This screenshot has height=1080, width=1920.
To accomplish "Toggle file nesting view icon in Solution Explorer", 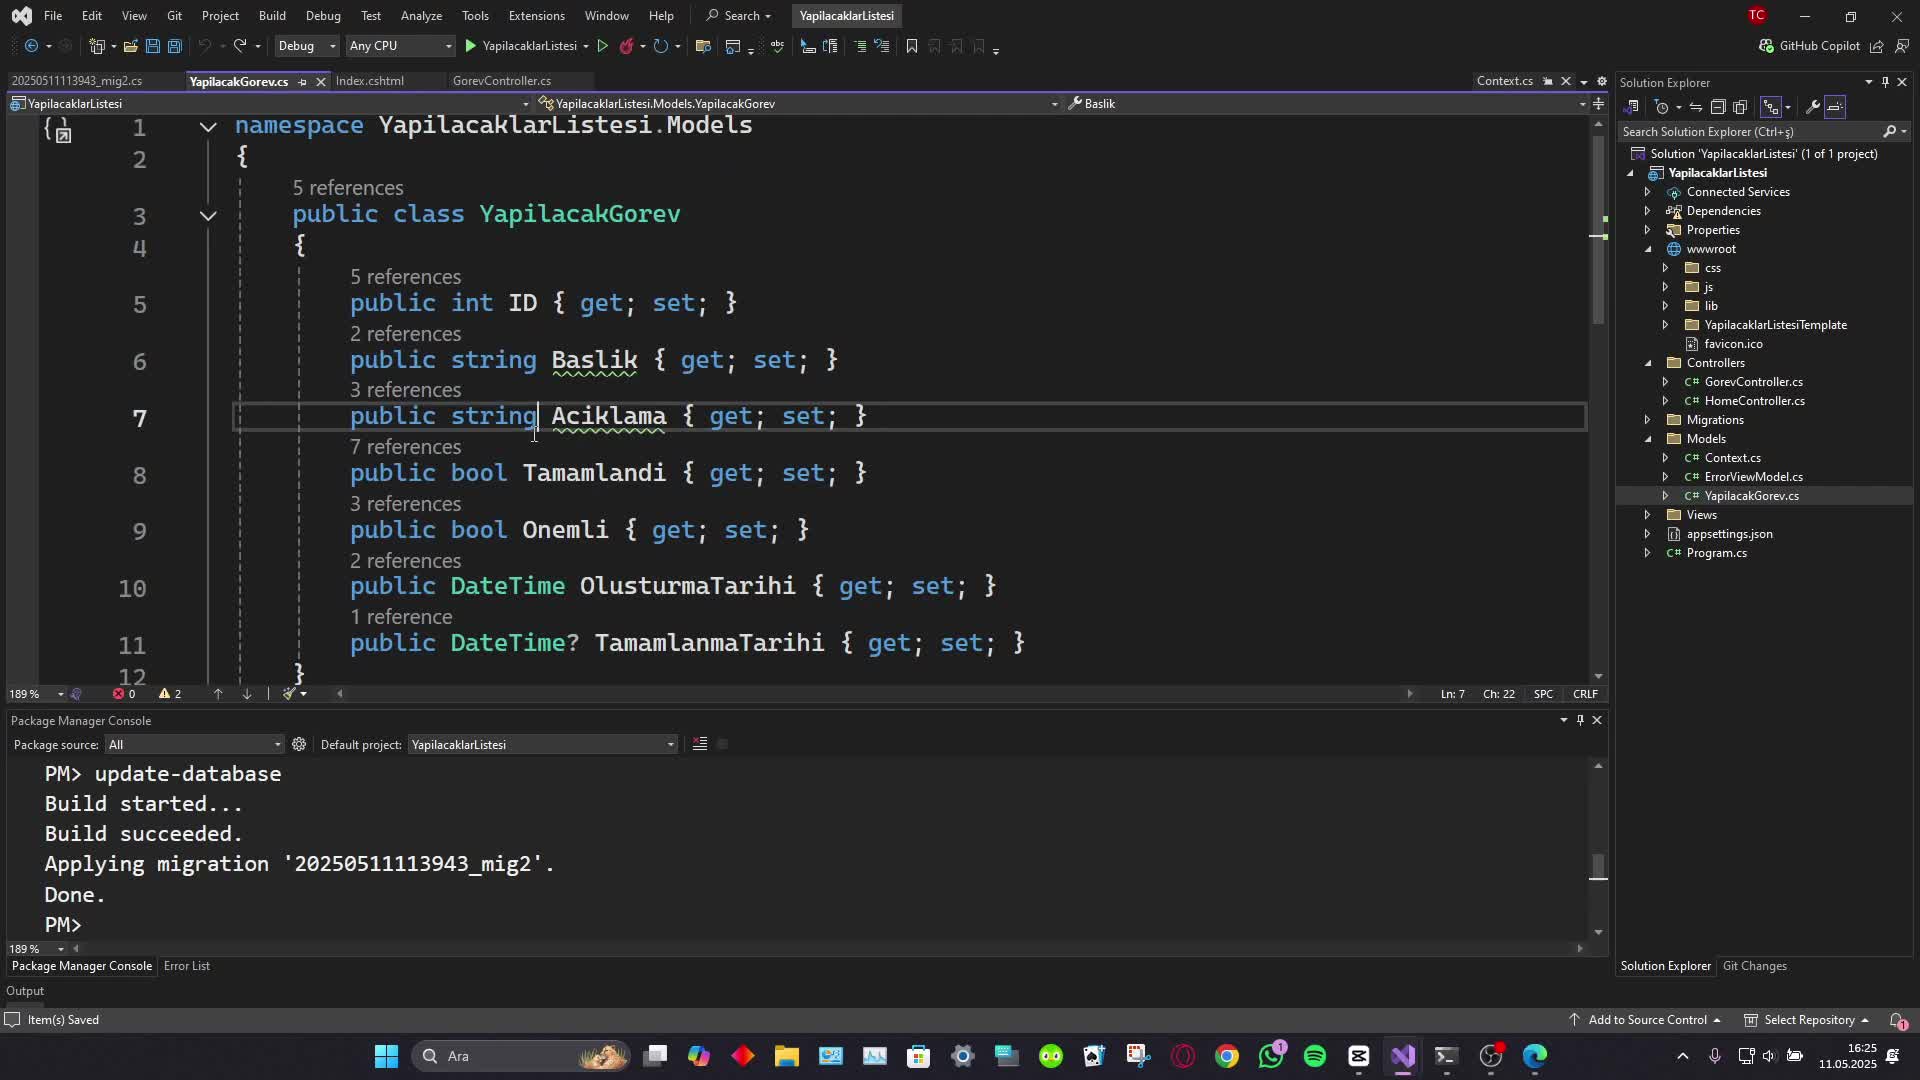I will tap(1770, 107).
